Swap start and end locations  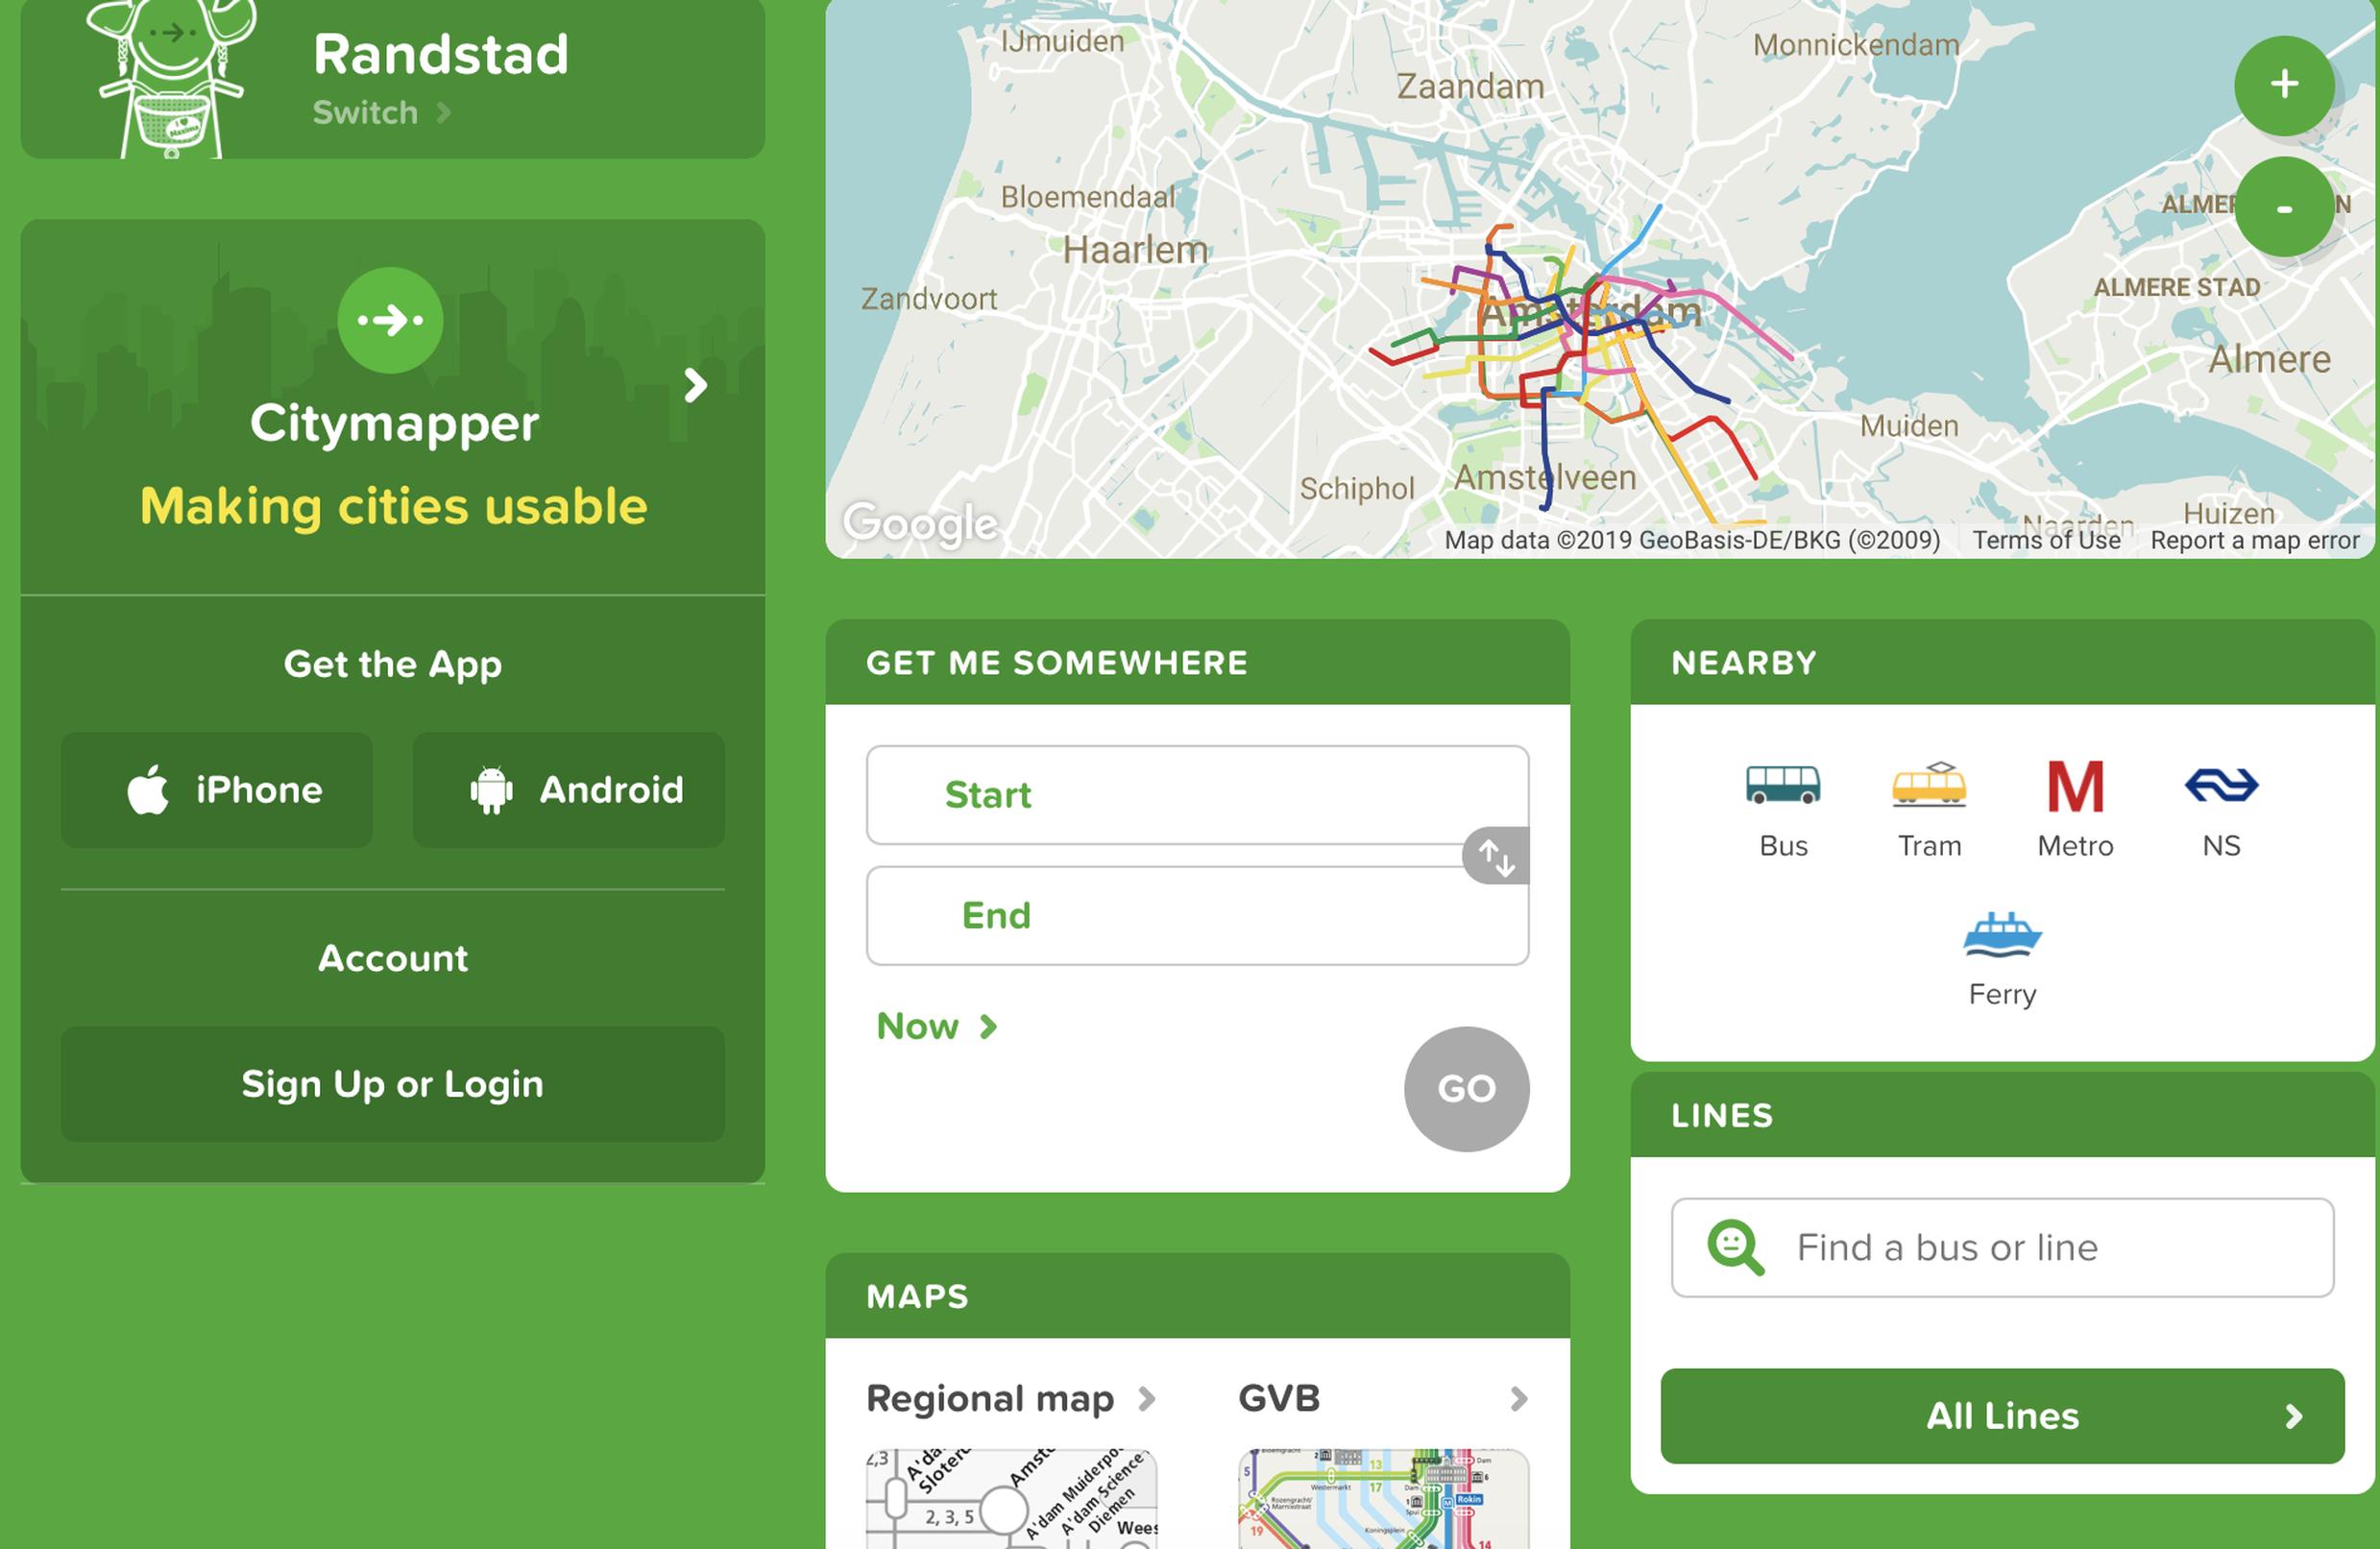(1495, 856)
